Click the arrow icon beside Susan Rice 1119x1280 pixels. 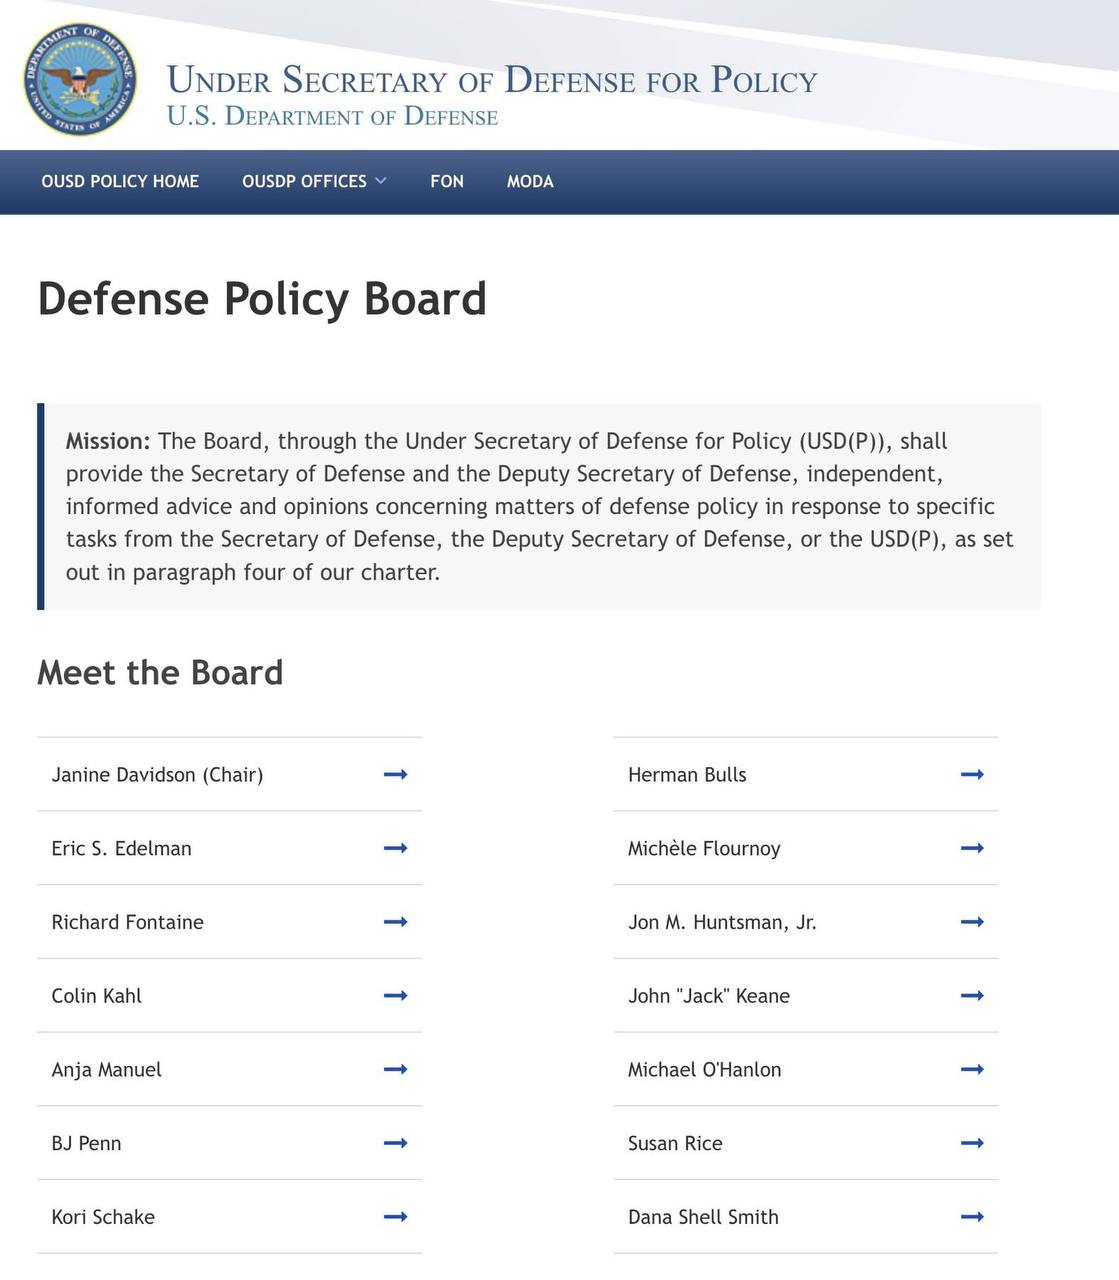[x=972, y=1143]
